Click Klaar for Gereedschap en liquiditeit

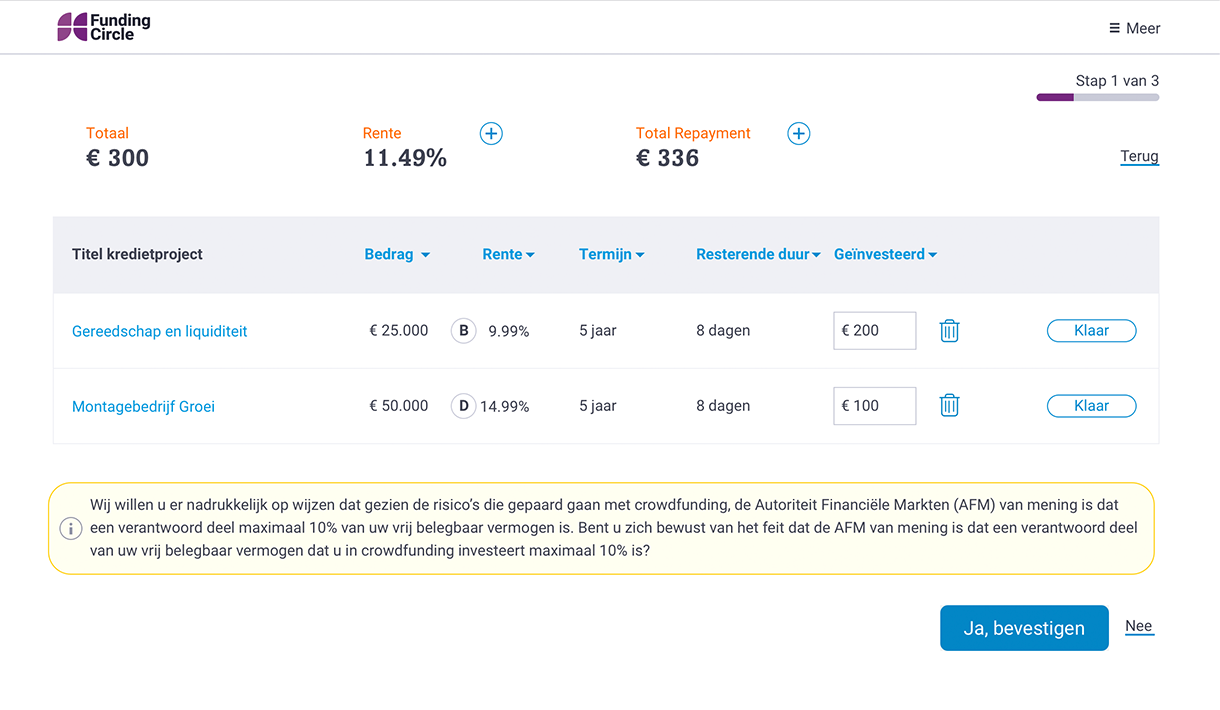coord(1091,331)
